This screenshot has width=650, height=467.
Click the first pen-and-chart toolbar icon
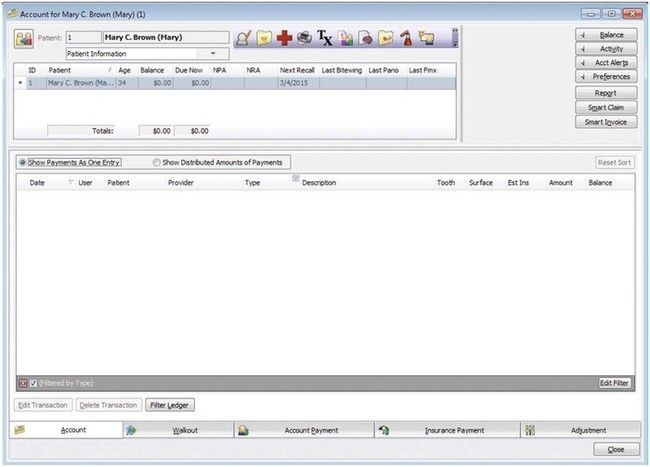[x=242, y=39]
